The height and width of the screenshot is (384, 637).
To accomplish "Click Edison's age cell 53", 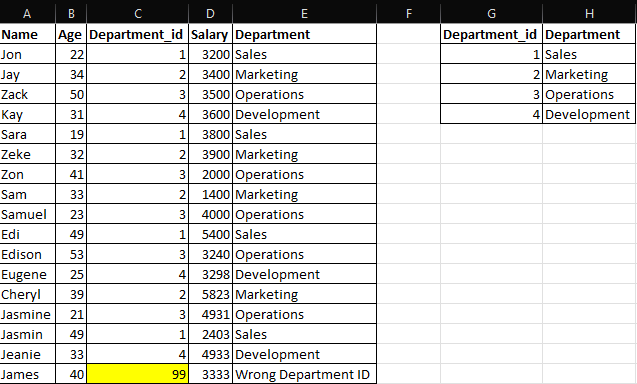I will pos(71,254).
